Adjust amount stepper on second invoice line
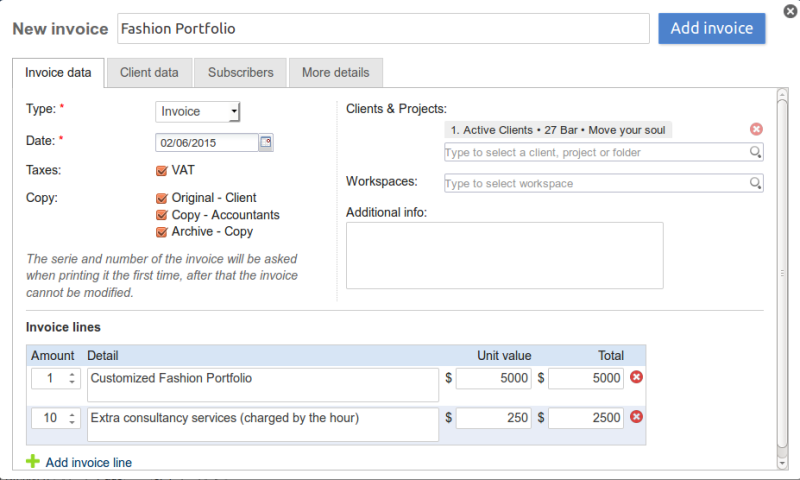This screenshot has height=480, width=800. pos(71,418)
